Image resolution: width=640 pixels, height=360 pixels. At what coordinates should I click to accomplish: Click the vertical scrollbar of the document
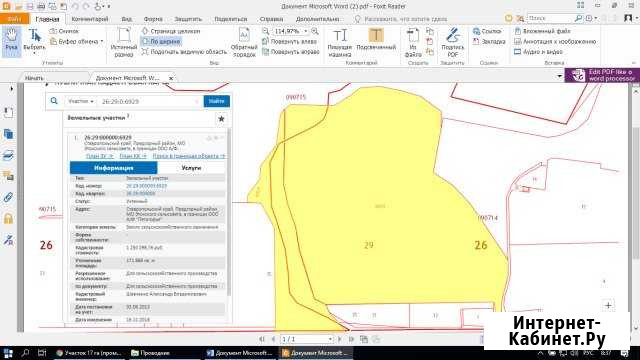[x=636, y=192]
